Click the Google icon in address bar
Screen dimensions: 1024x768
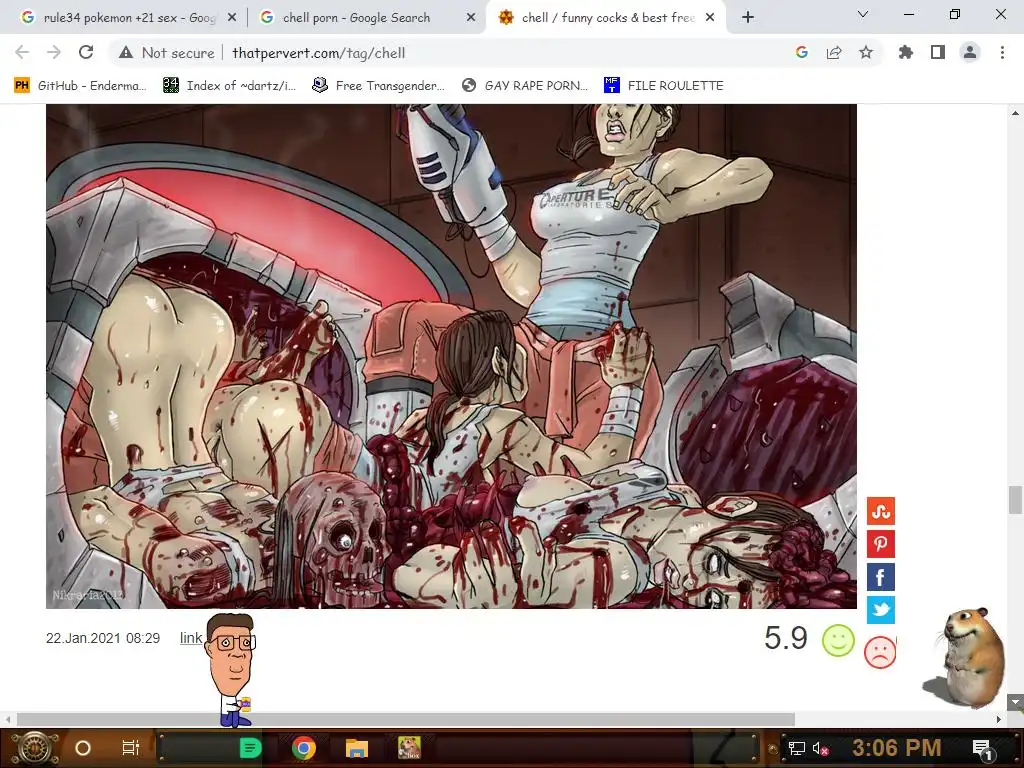pos(802,53)
